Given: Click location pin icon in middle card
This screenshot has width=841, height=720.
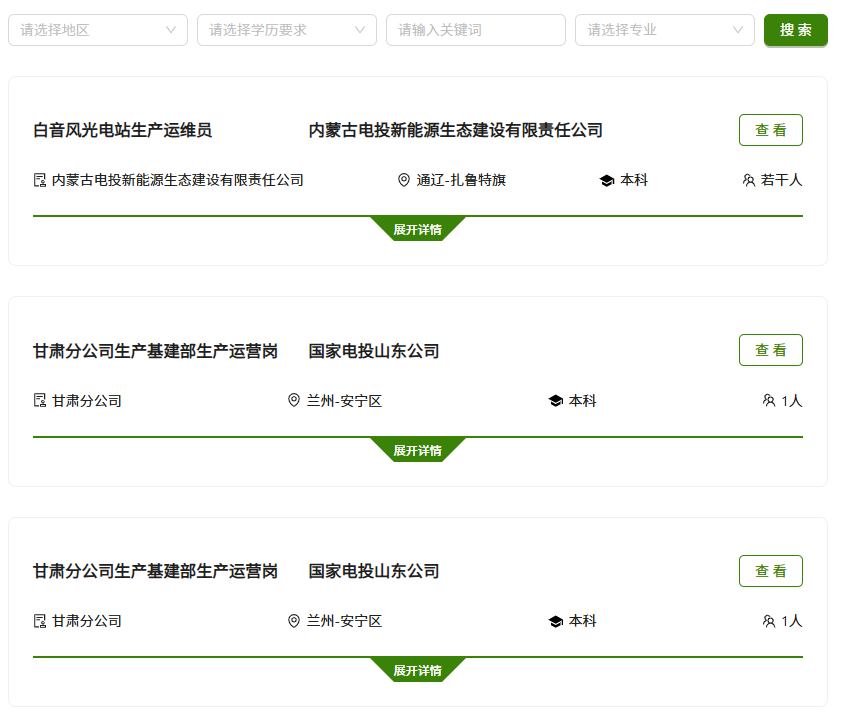Looking at the screenshot, I should tap(294, 400).
